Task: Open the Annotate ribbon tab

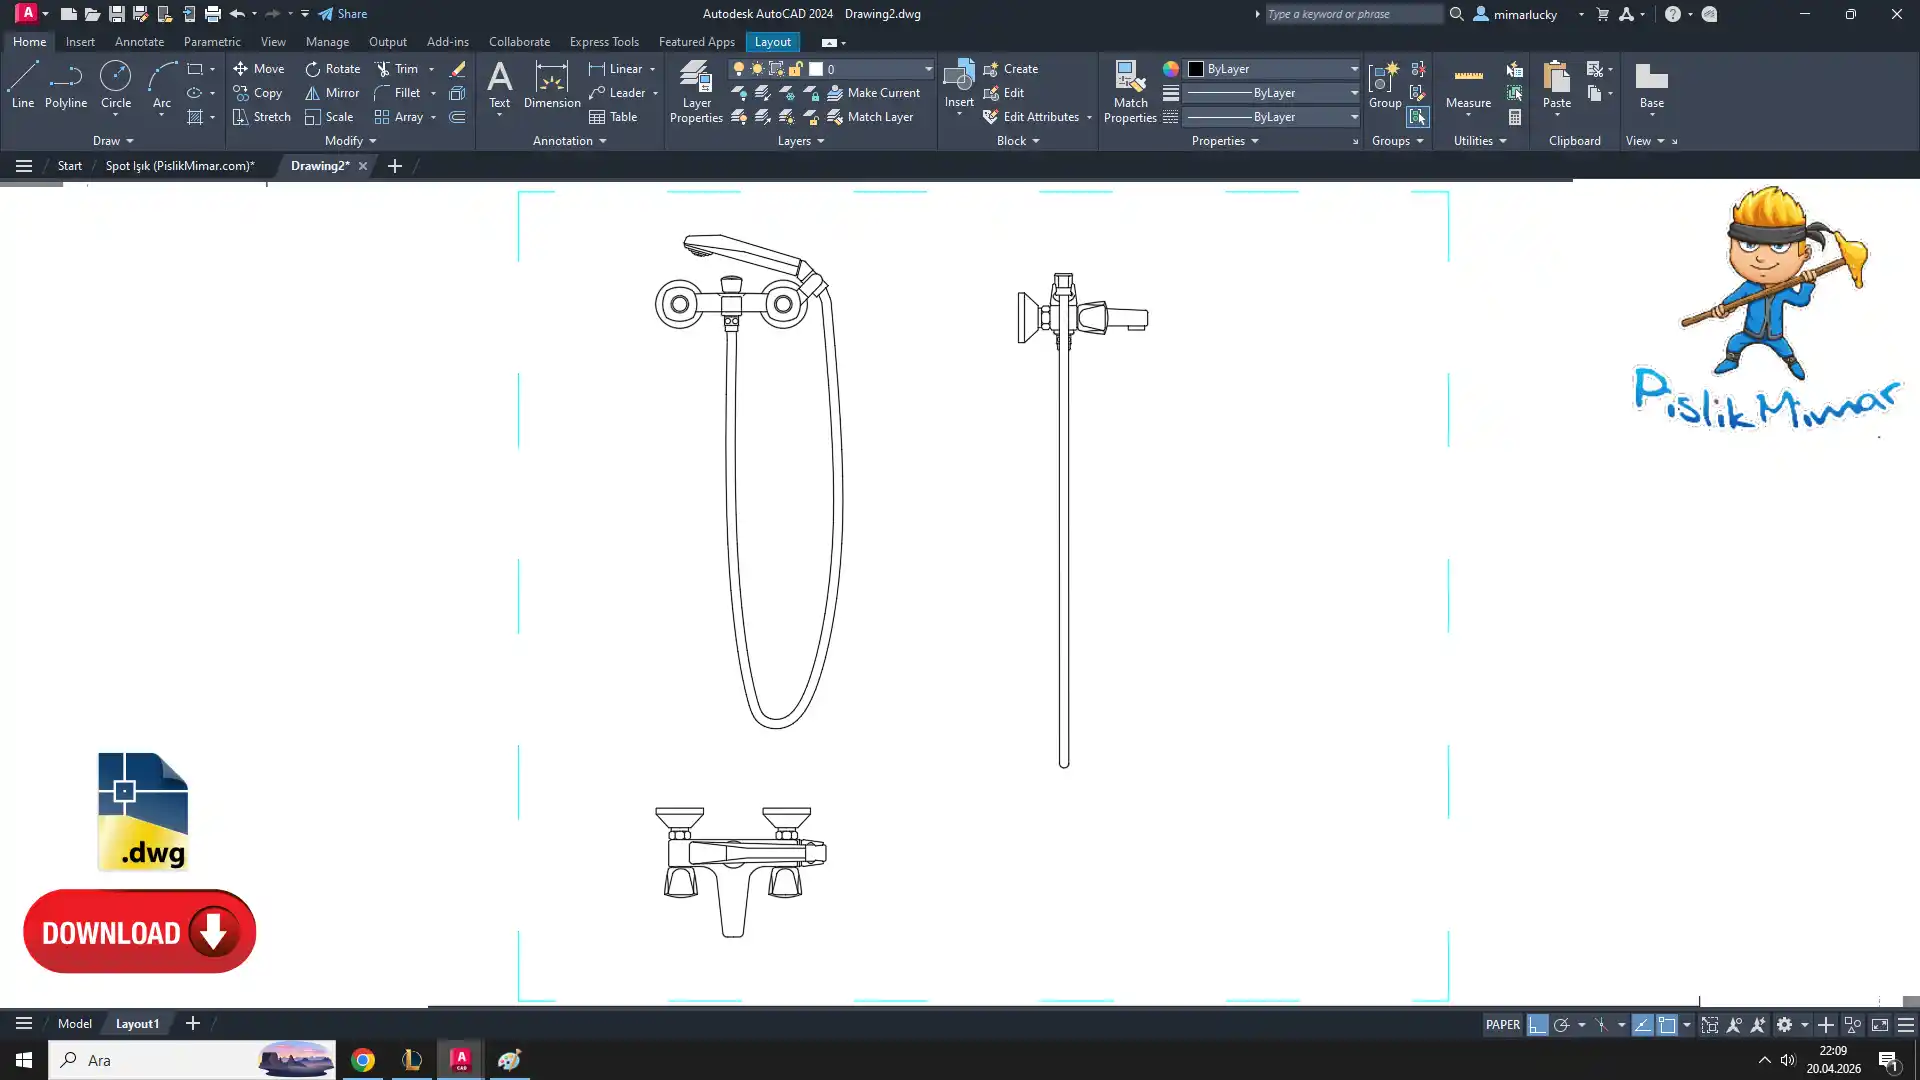Action: pos(139,42)
